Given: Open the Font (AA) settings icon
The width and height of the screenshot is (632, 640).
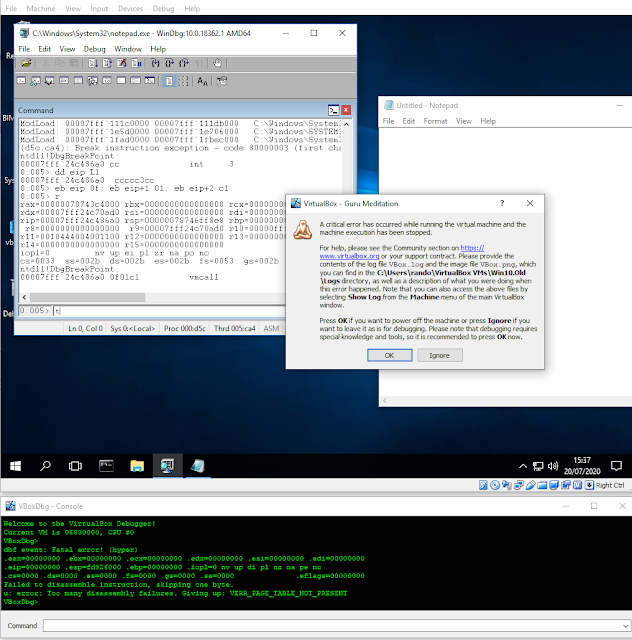Looking at the screenshot, I should 202,81.
